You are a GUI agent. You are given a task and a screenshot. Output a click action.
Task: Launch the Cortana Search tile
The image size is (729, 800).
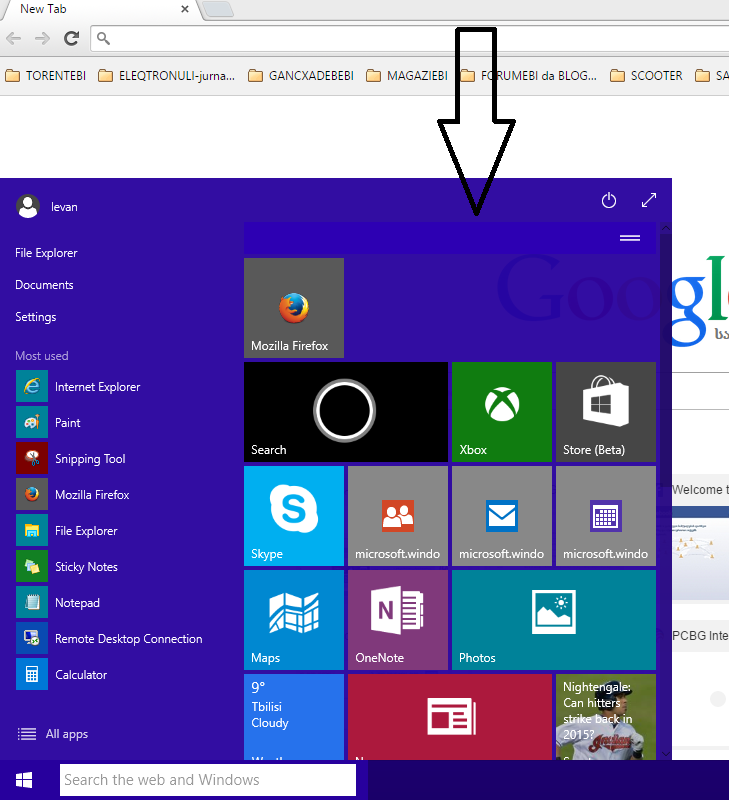(x=346, y=412)
